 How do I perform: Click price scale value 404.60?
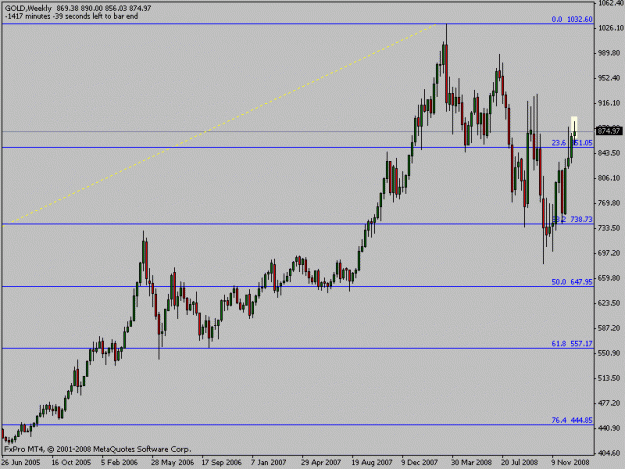point(611,453)
